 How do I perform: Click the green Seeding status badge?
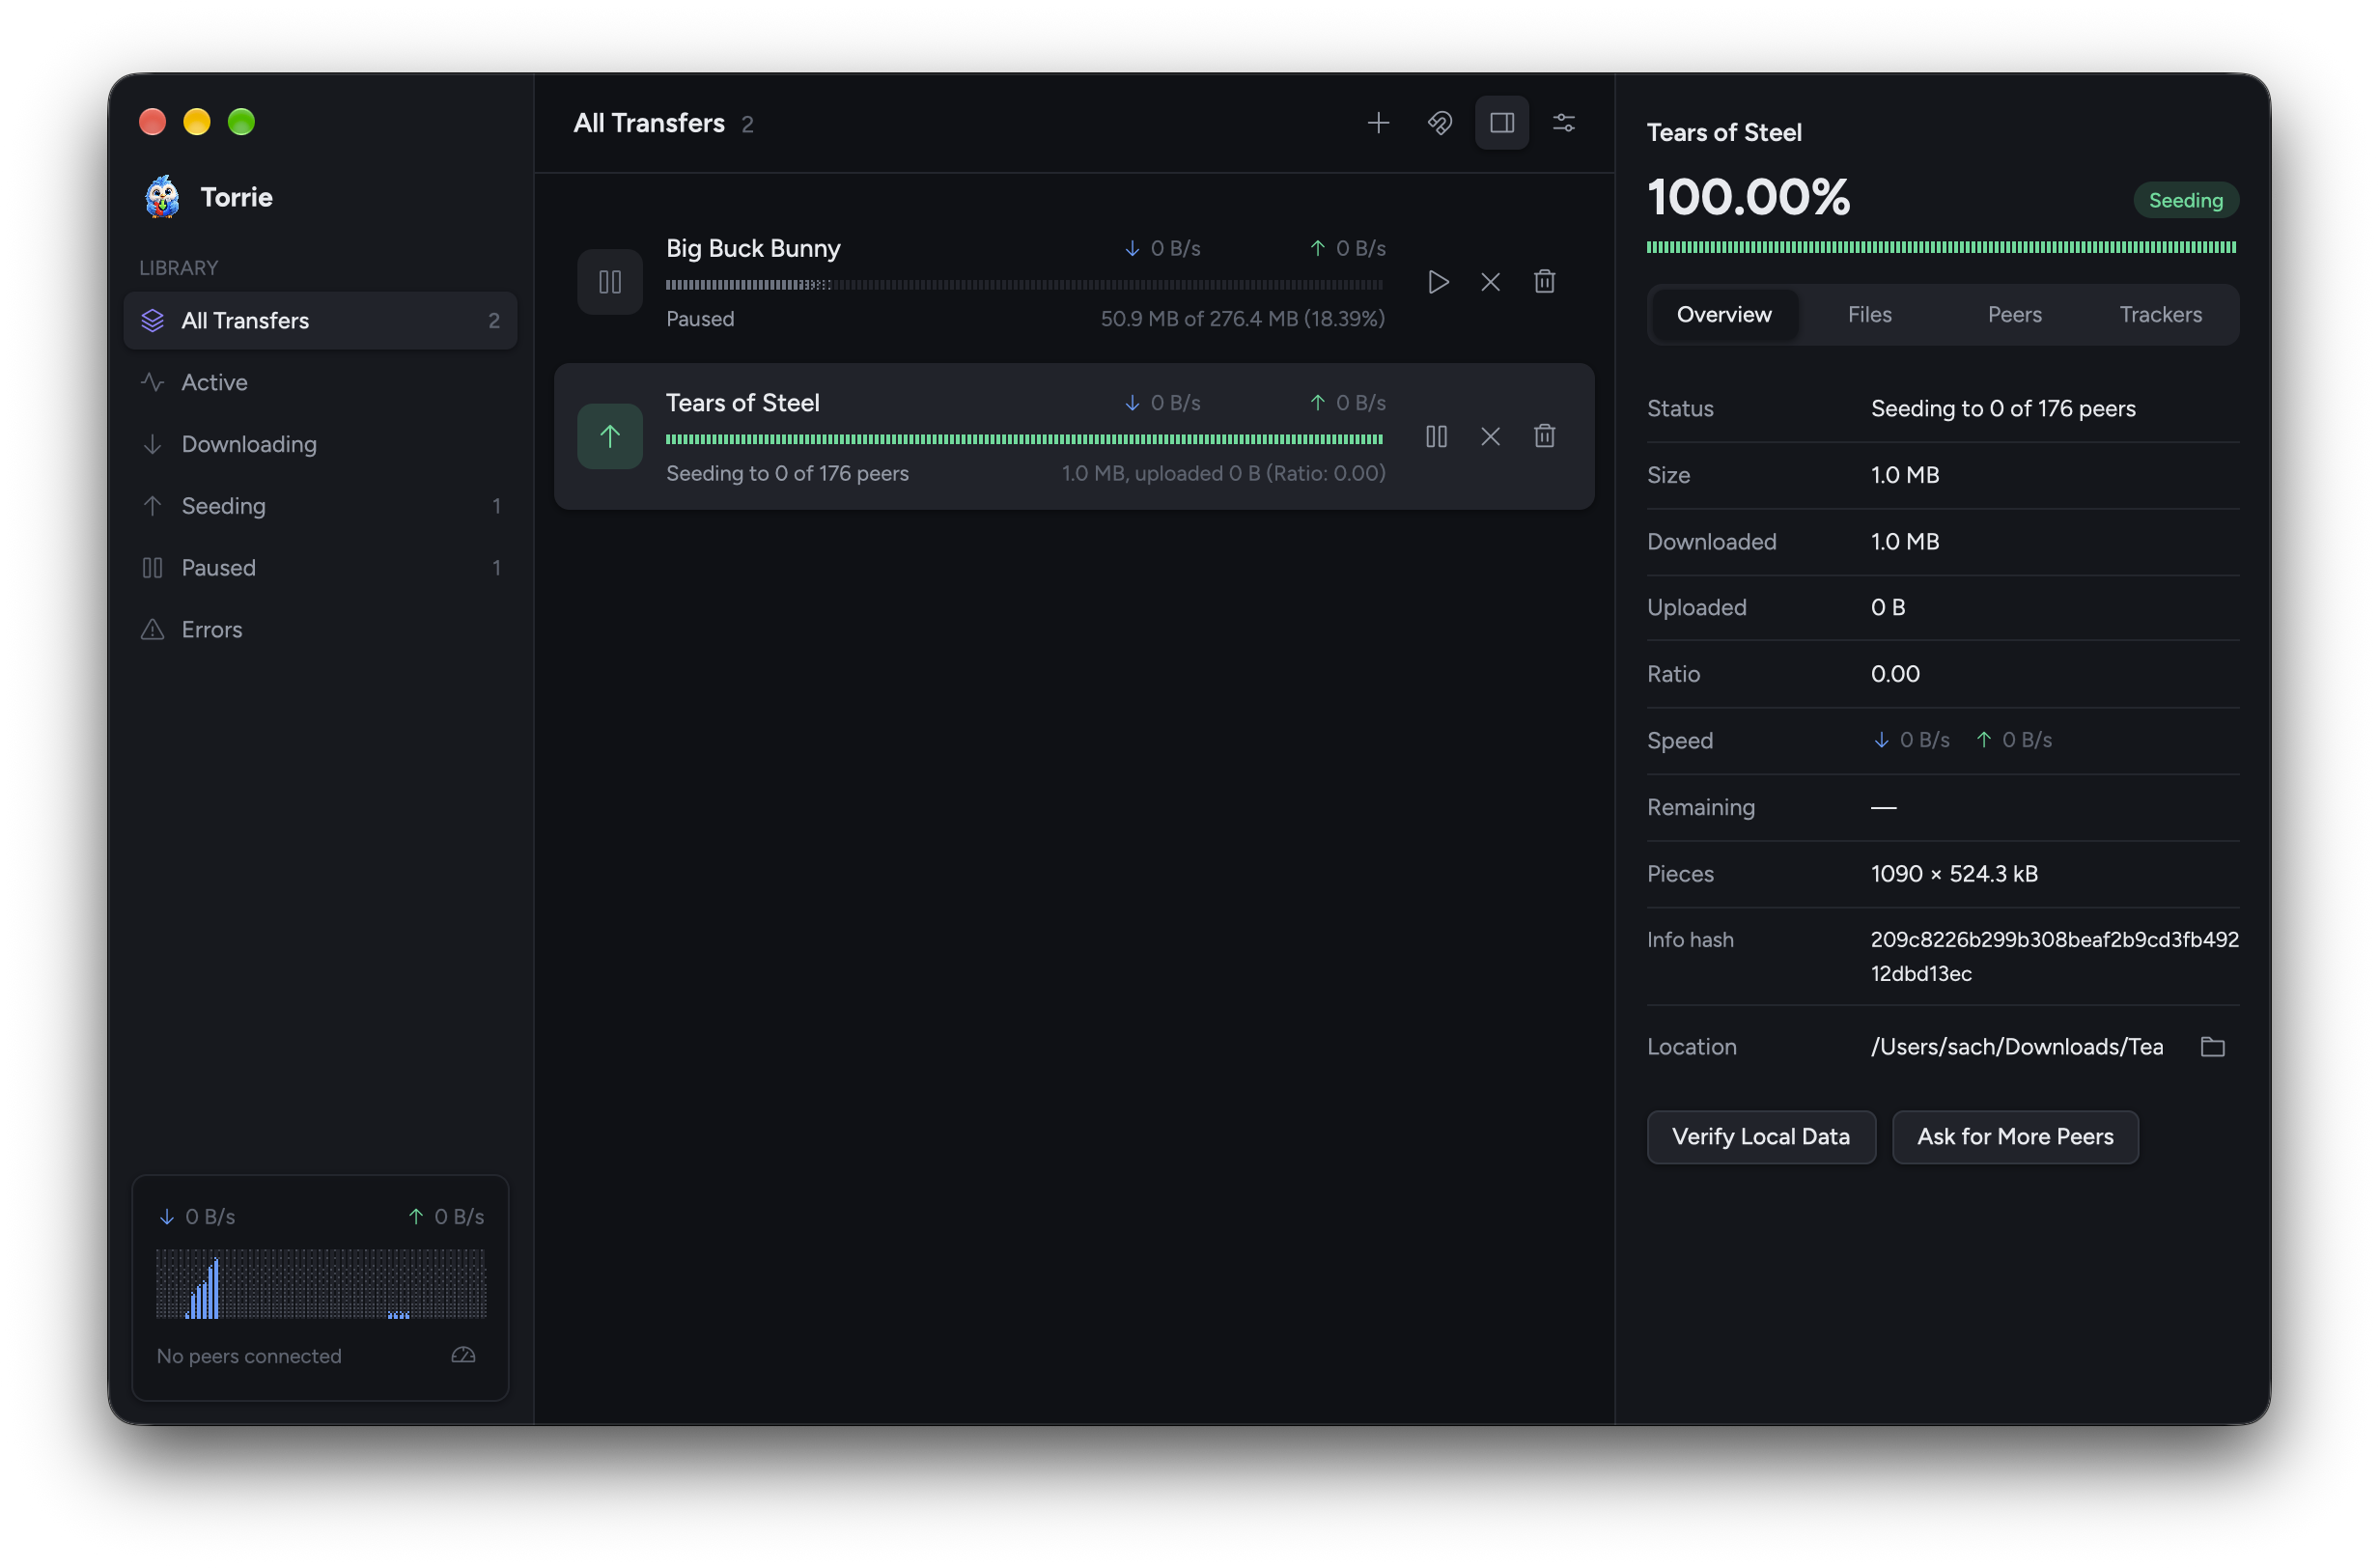click(x=2185, y=200)
